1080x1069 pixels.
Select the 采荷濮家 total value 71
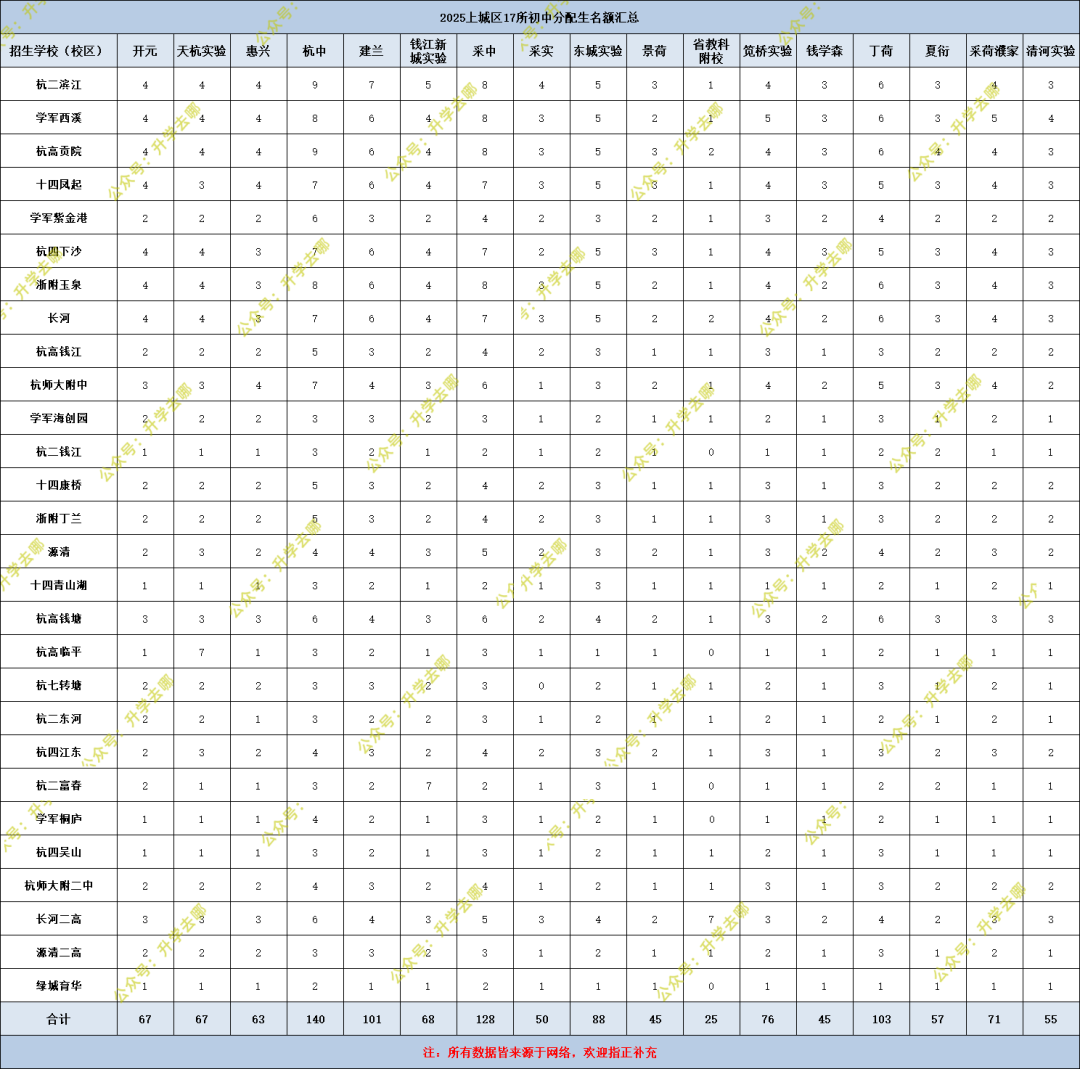coord(994,1019)
